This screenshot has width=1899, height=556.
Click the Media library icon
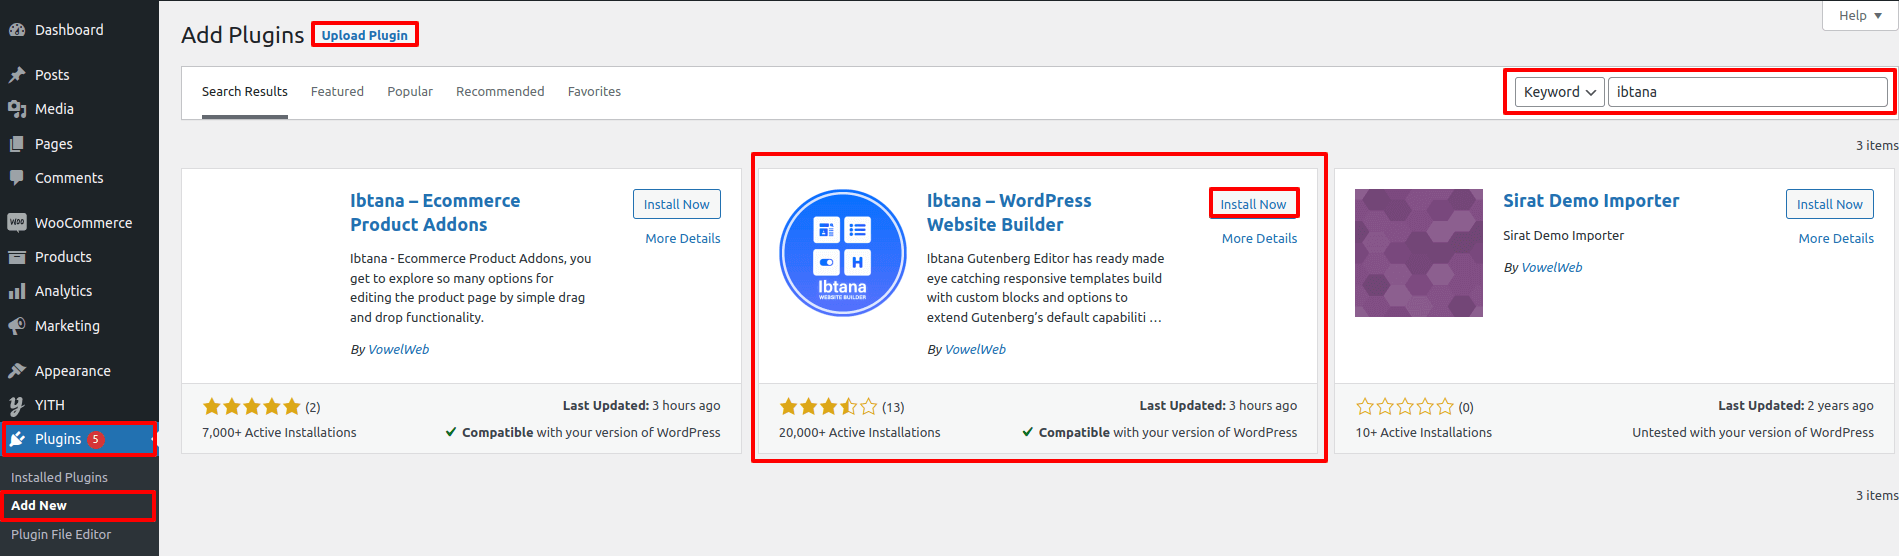coord(17,109)
